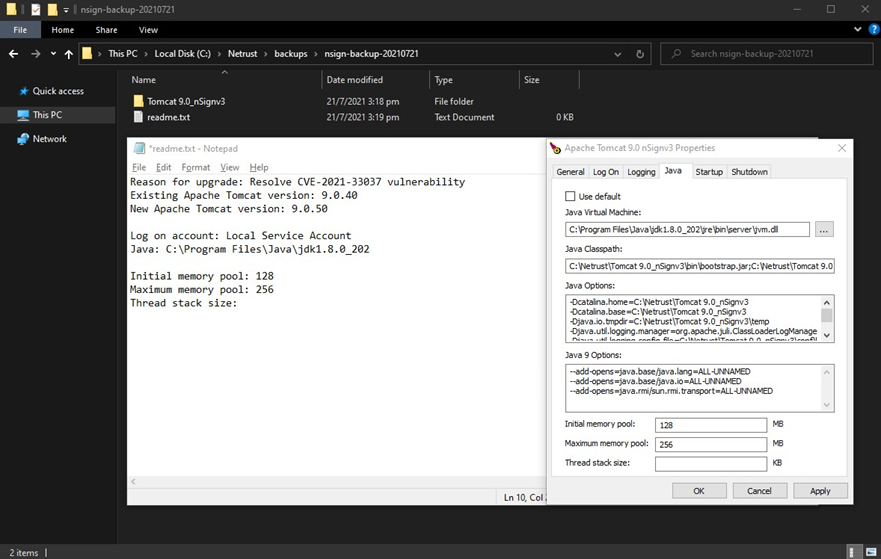Go back in File Explorer
Screen dimensions: 881x559
[x=13, y=54]
